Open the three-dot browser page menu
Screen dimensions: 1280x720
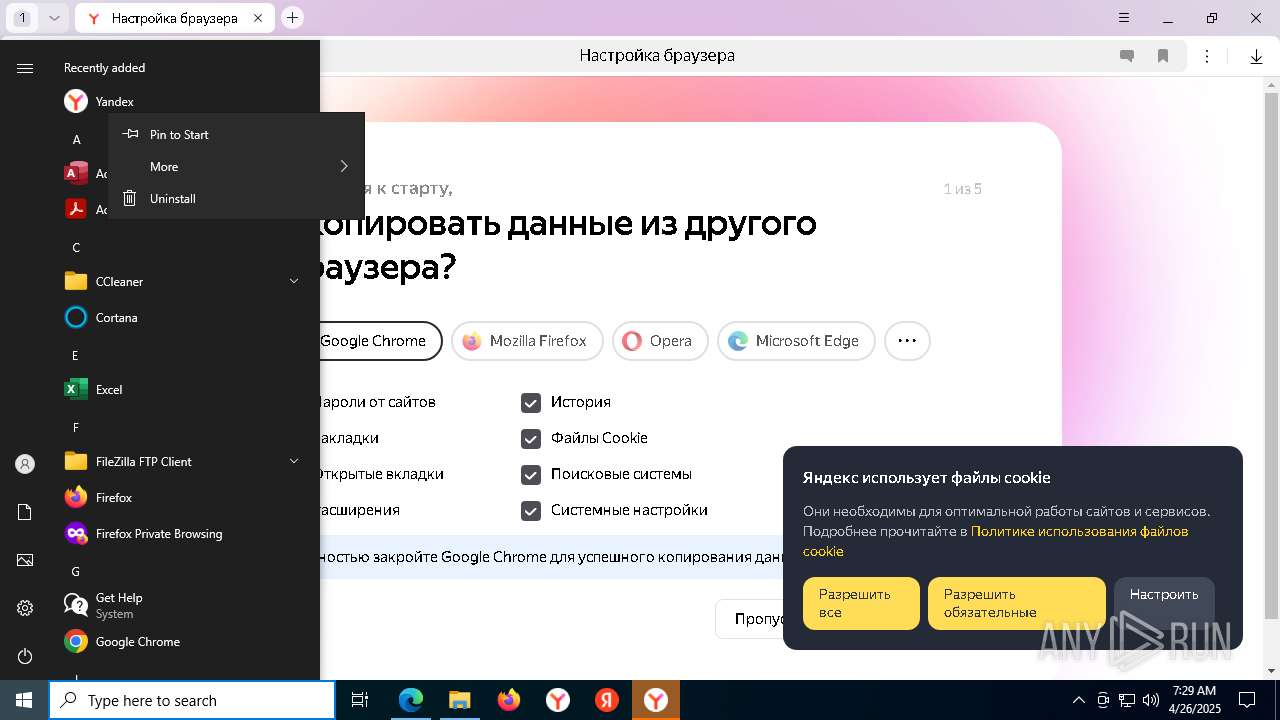pos(1207,56)
